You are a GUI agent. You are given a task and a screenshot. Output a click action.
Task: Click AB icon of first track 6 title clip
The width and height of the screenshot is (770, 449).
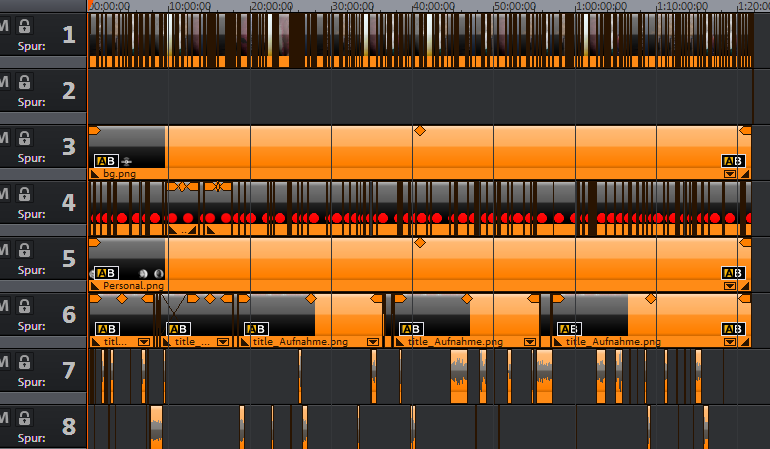click(x=106, y=329)
